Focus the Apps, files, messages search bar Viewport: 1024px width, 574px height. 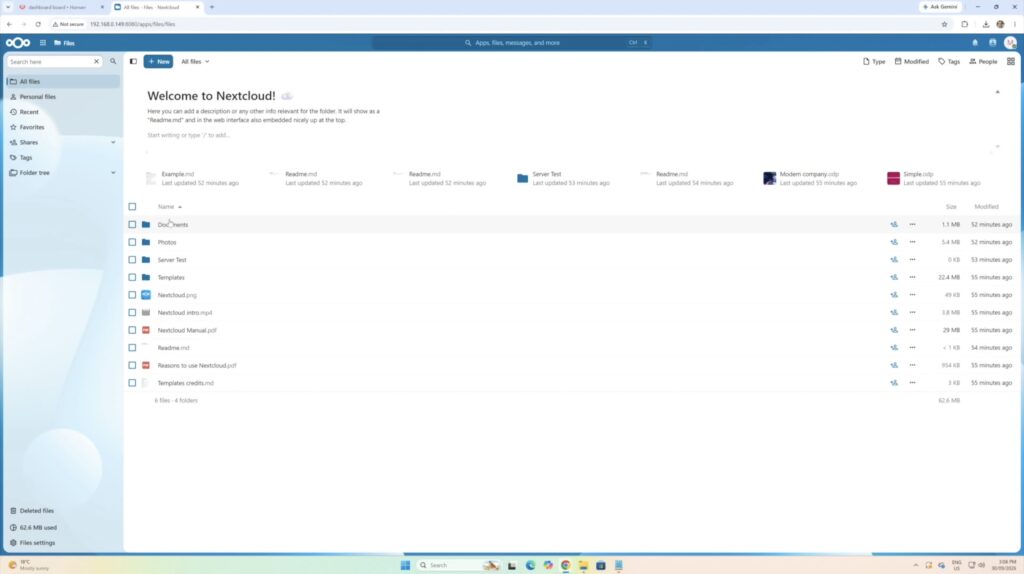click(x=512, y=42)
